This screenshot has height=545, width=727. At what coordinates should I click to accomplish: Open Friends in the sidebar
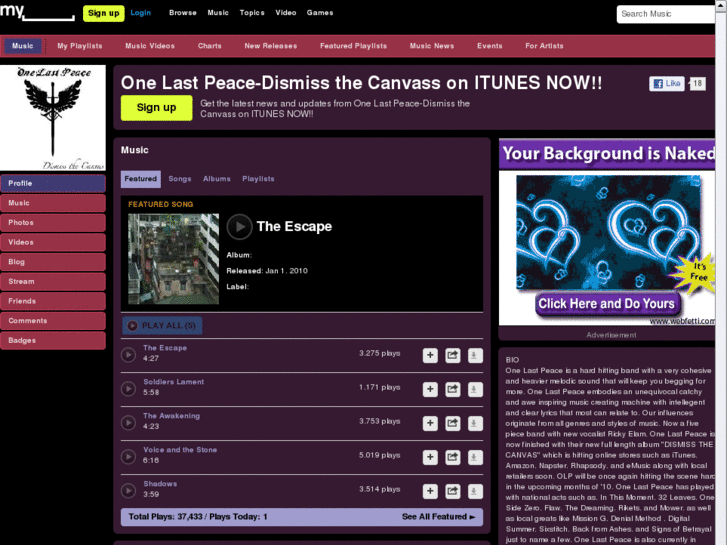click(53, 301)
